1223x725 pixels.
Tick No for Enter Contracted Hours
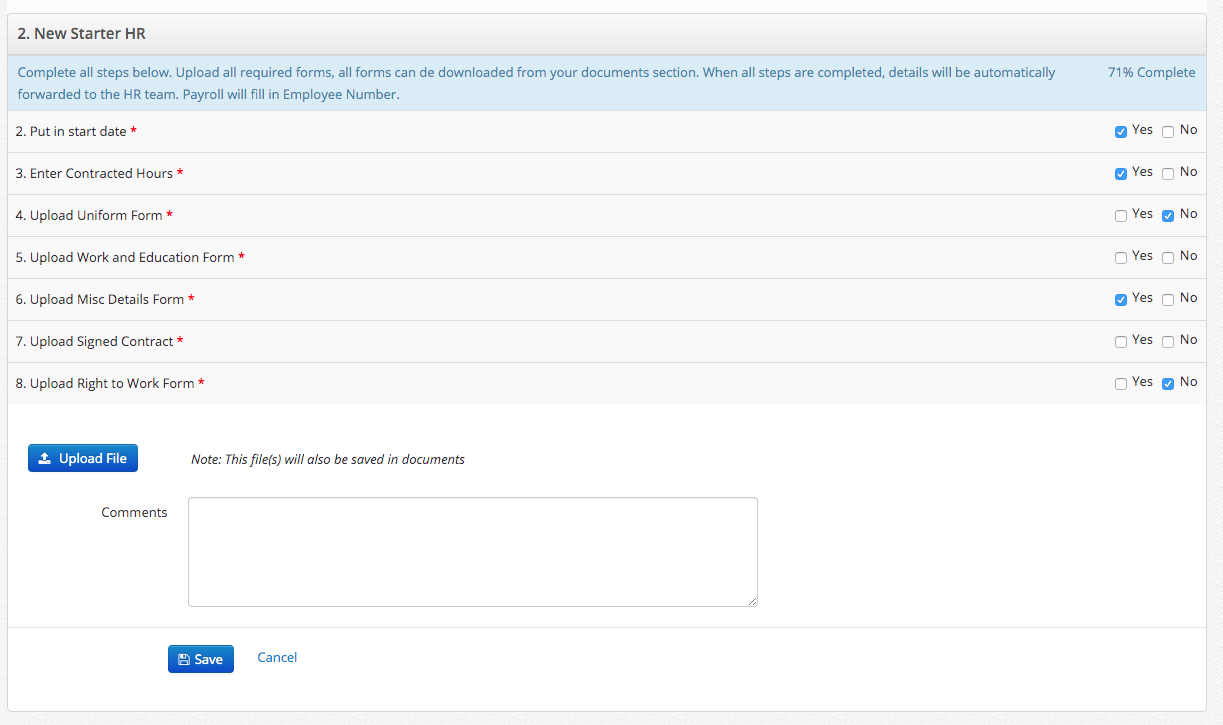point(1168,174)
